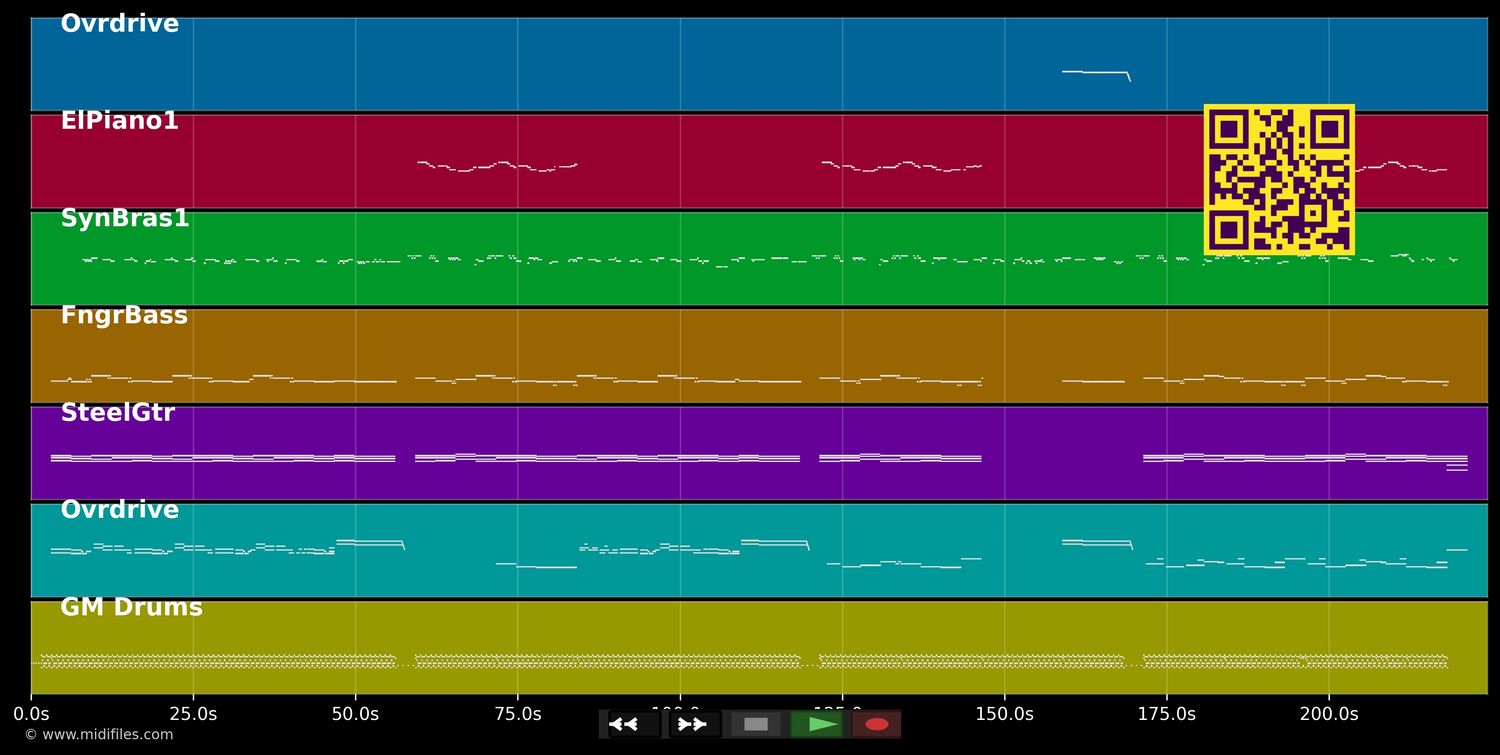Select the ElPiano1 track label
The height and width of the screenshot is (755, 1500).
tap(120, 121)
